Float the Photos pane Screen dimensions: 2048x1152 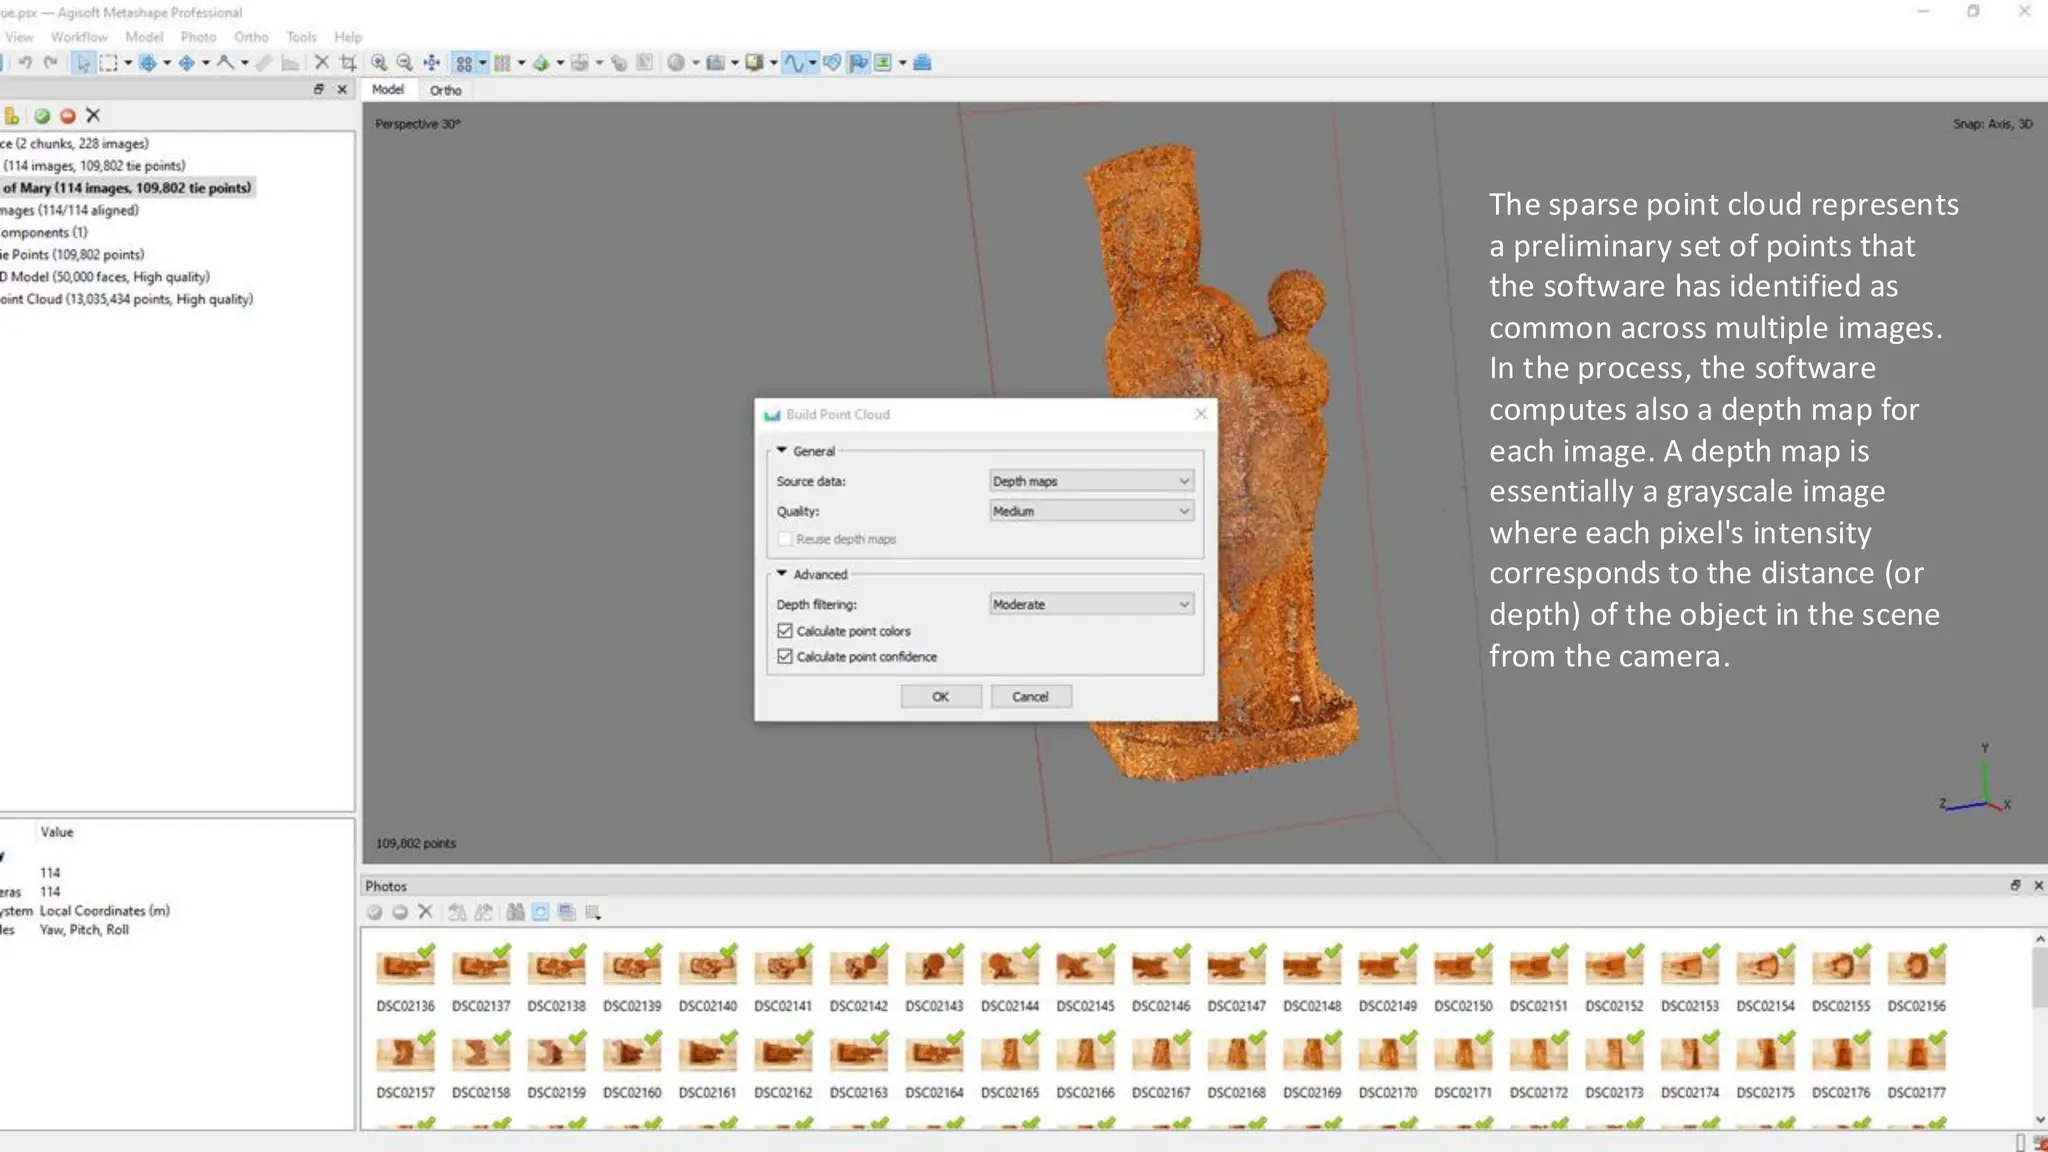[x=2015, y=885]
